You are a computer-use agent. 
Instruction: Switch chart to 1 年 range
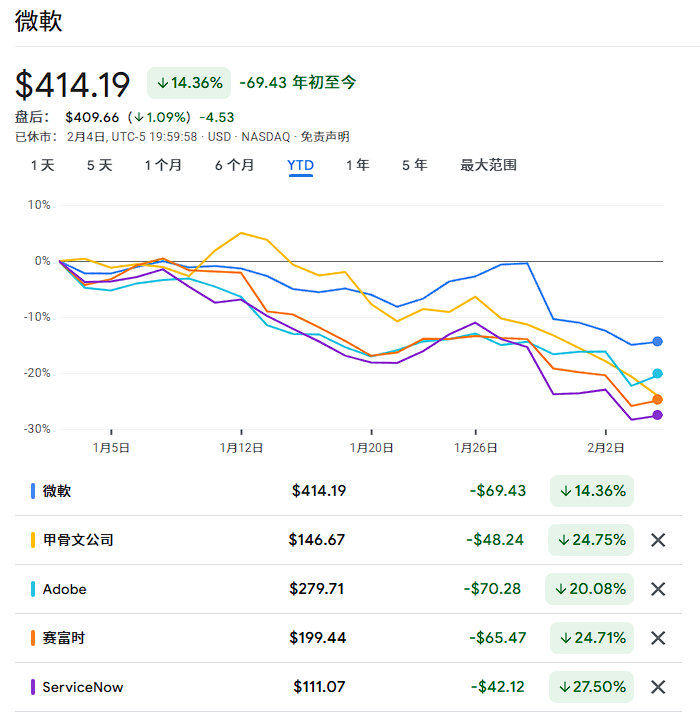coord(357,165)
